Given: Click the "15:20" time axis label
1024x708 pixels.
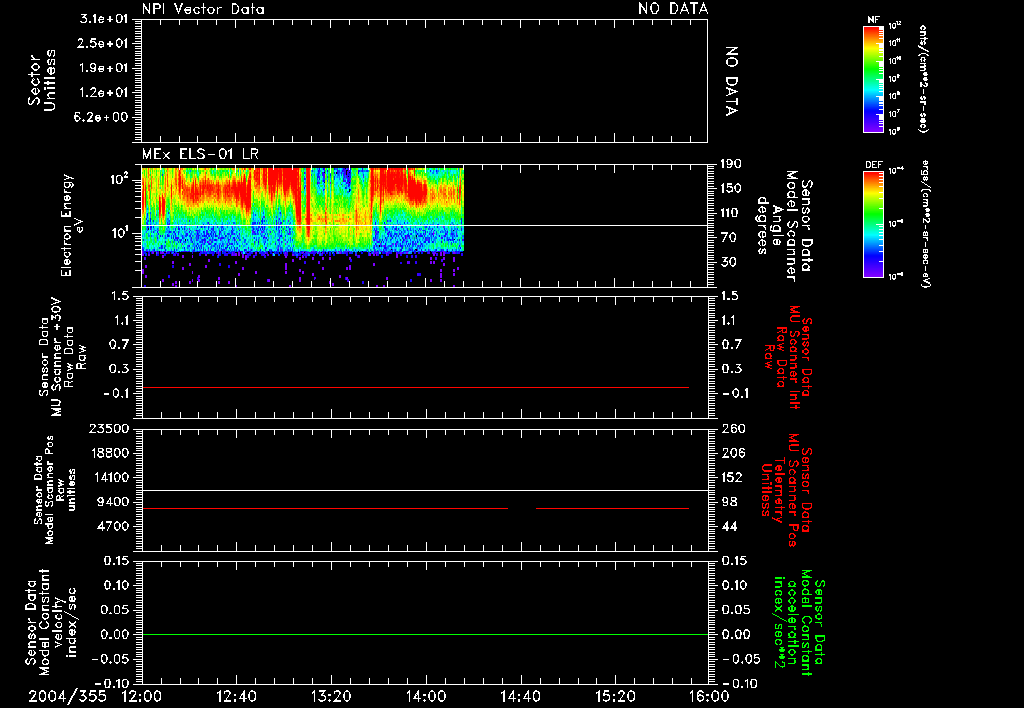Looking at the screenshot, I should (615, 696).
